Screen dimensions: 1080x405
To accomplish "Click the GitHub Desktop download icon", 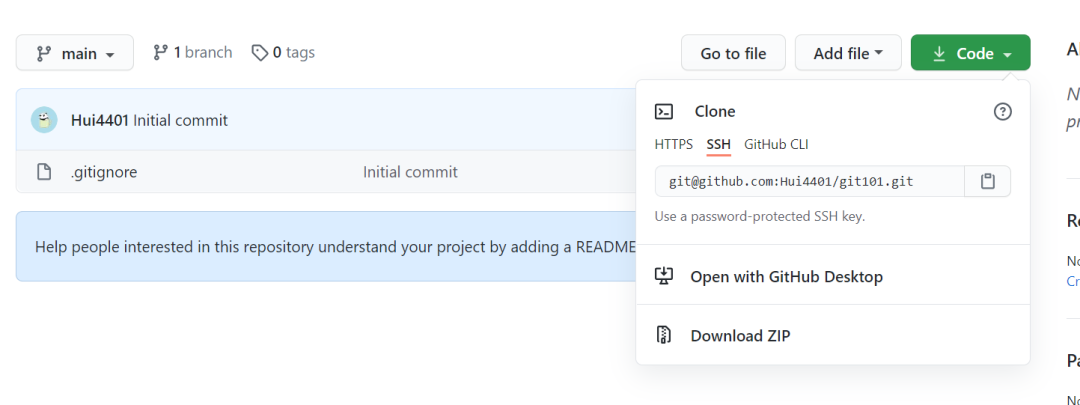I will [663, 277].
